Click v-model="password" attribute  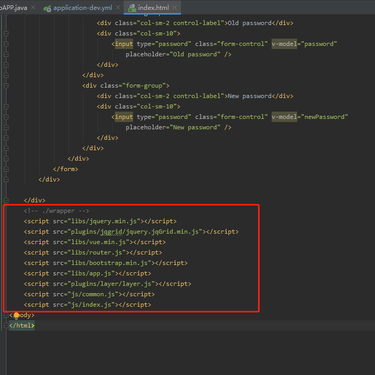click(x=304, y=44)
